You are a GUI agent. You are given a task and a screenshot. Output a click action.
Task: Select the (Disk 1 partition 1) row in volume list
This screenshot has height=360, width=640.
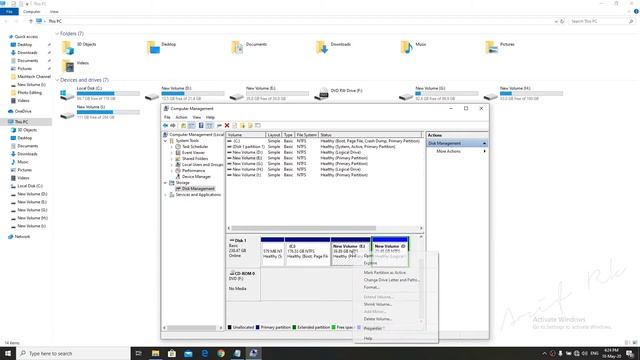324,147
